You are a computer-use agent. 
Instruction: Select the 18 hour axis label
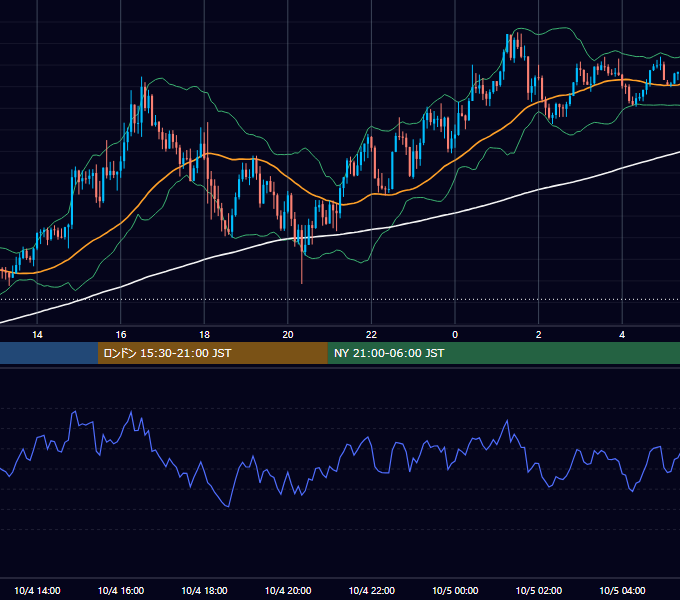tap(204, 335)
